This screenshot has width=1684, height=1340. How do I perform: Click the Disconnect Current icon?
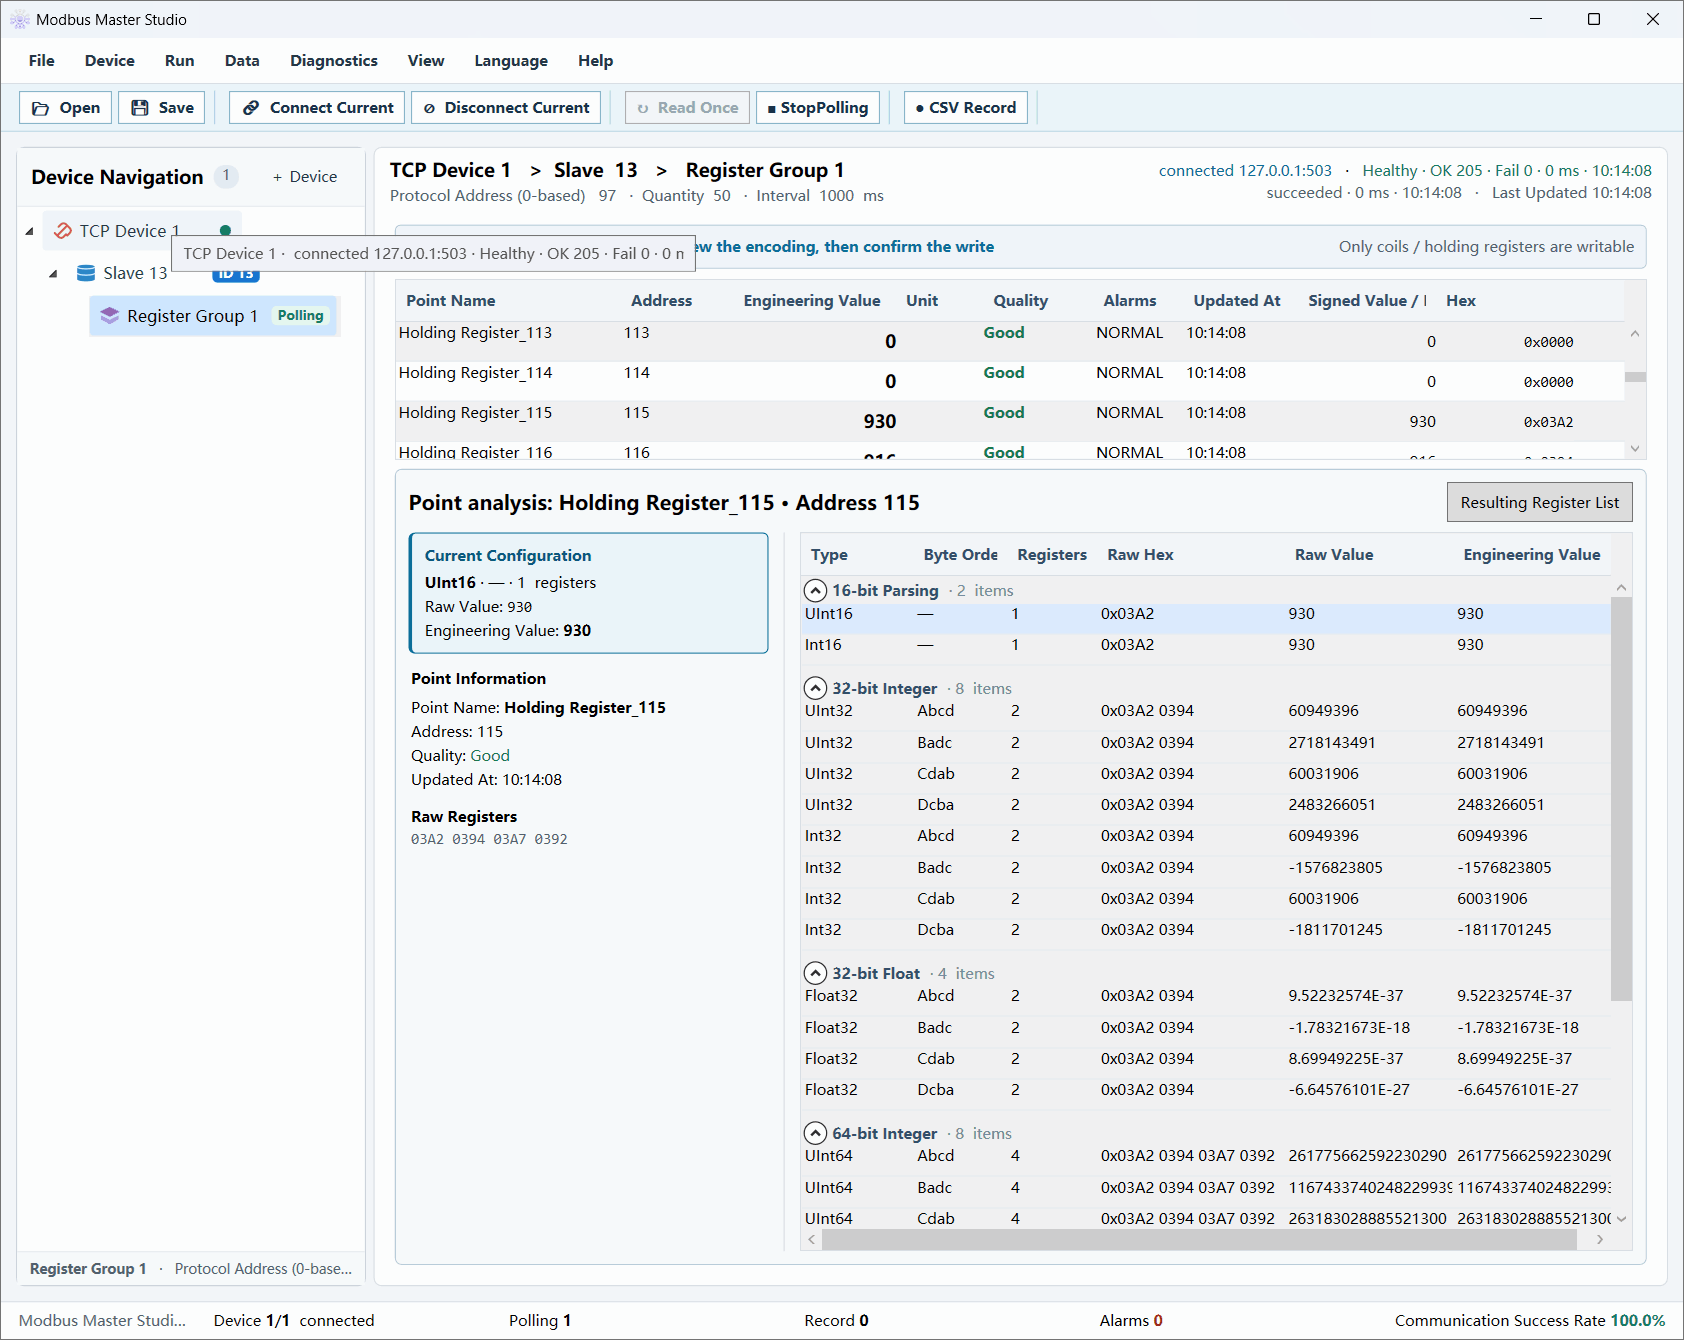(x=429, y=108)
